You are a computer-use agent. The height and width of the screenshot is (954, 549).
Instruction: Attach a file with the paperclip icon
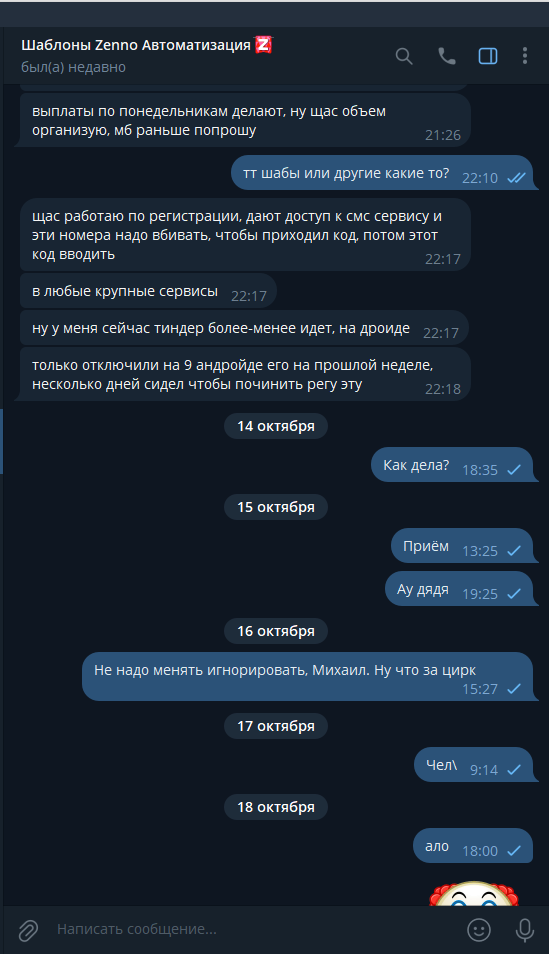(x=28, y=929)
